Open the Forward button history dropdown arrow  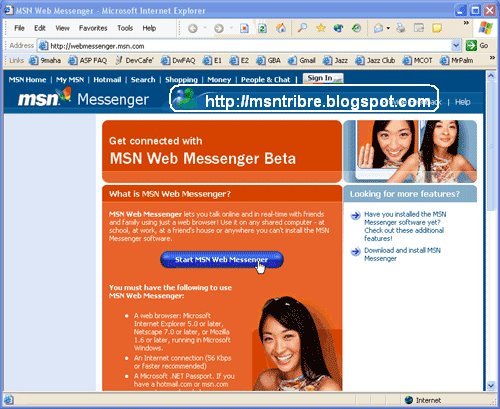point(231,29)
